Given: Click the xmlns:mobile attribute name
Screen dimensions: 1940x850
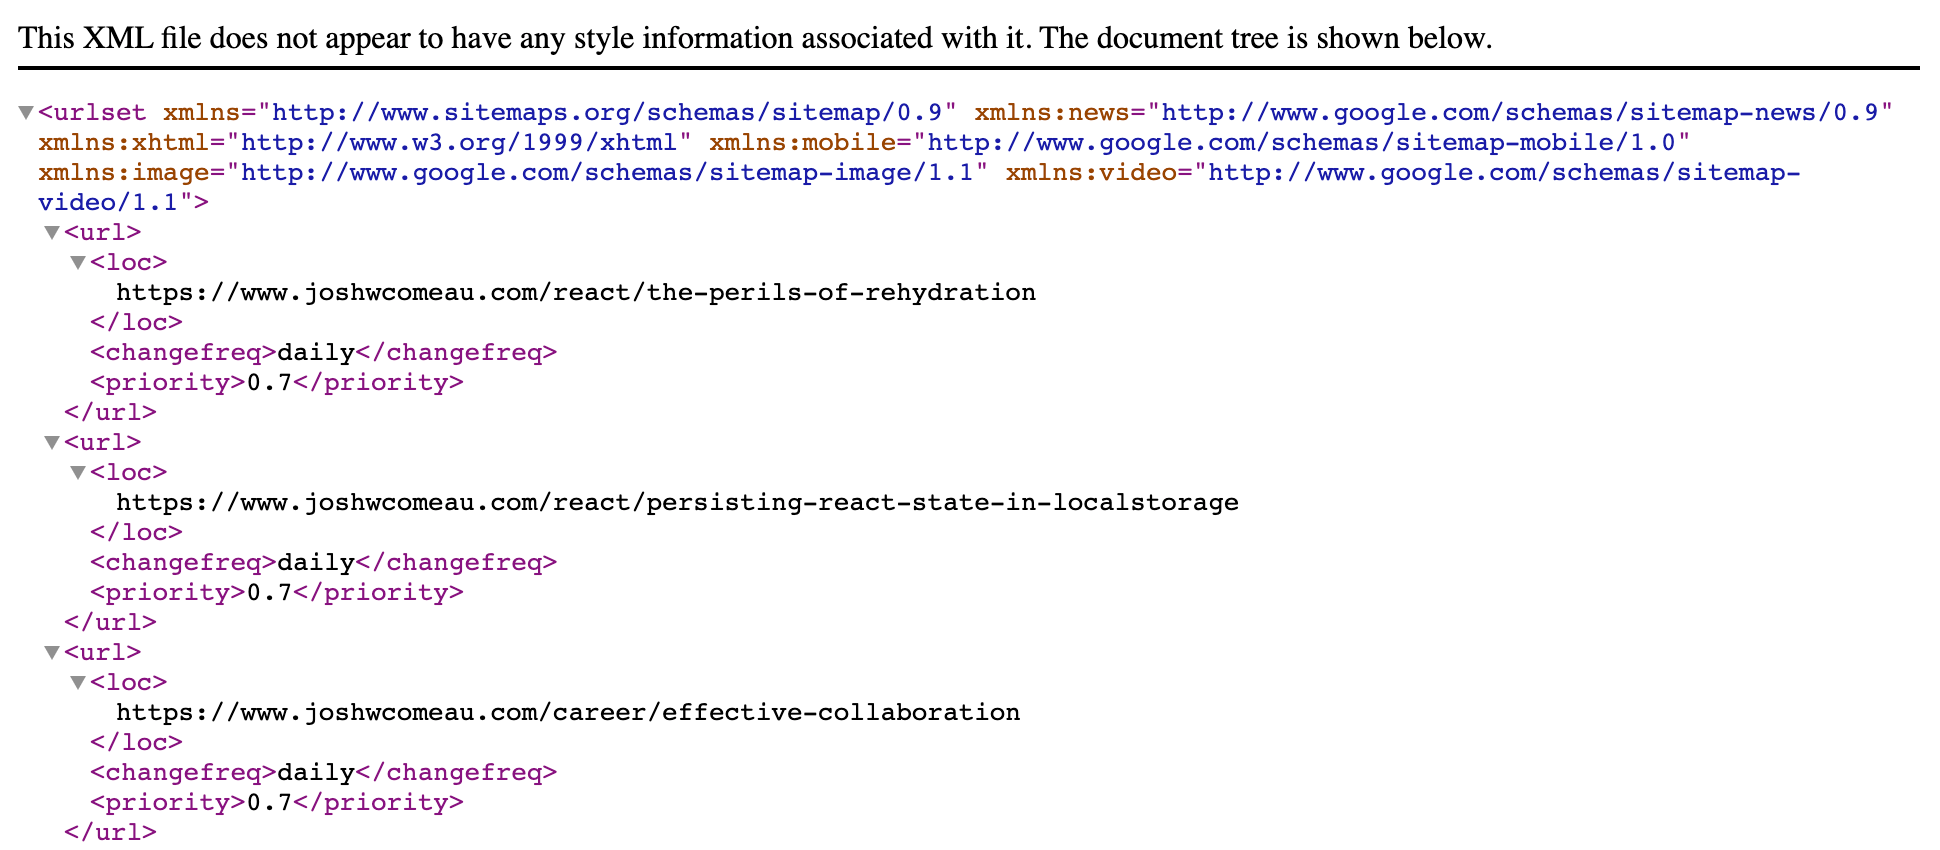Looking at the screenshot, I should pos(803,142).
